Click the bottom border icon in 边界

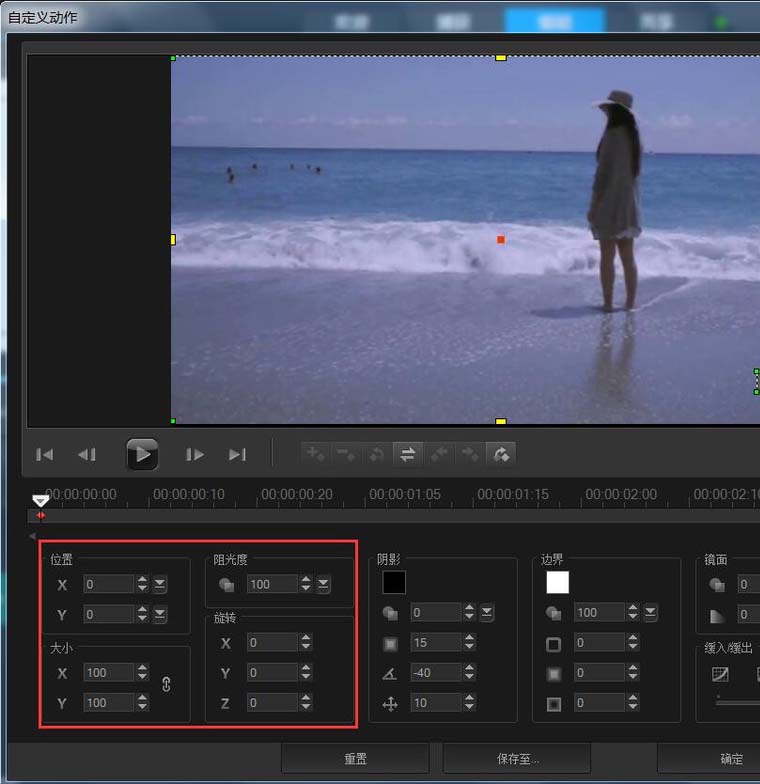(554, 704)
